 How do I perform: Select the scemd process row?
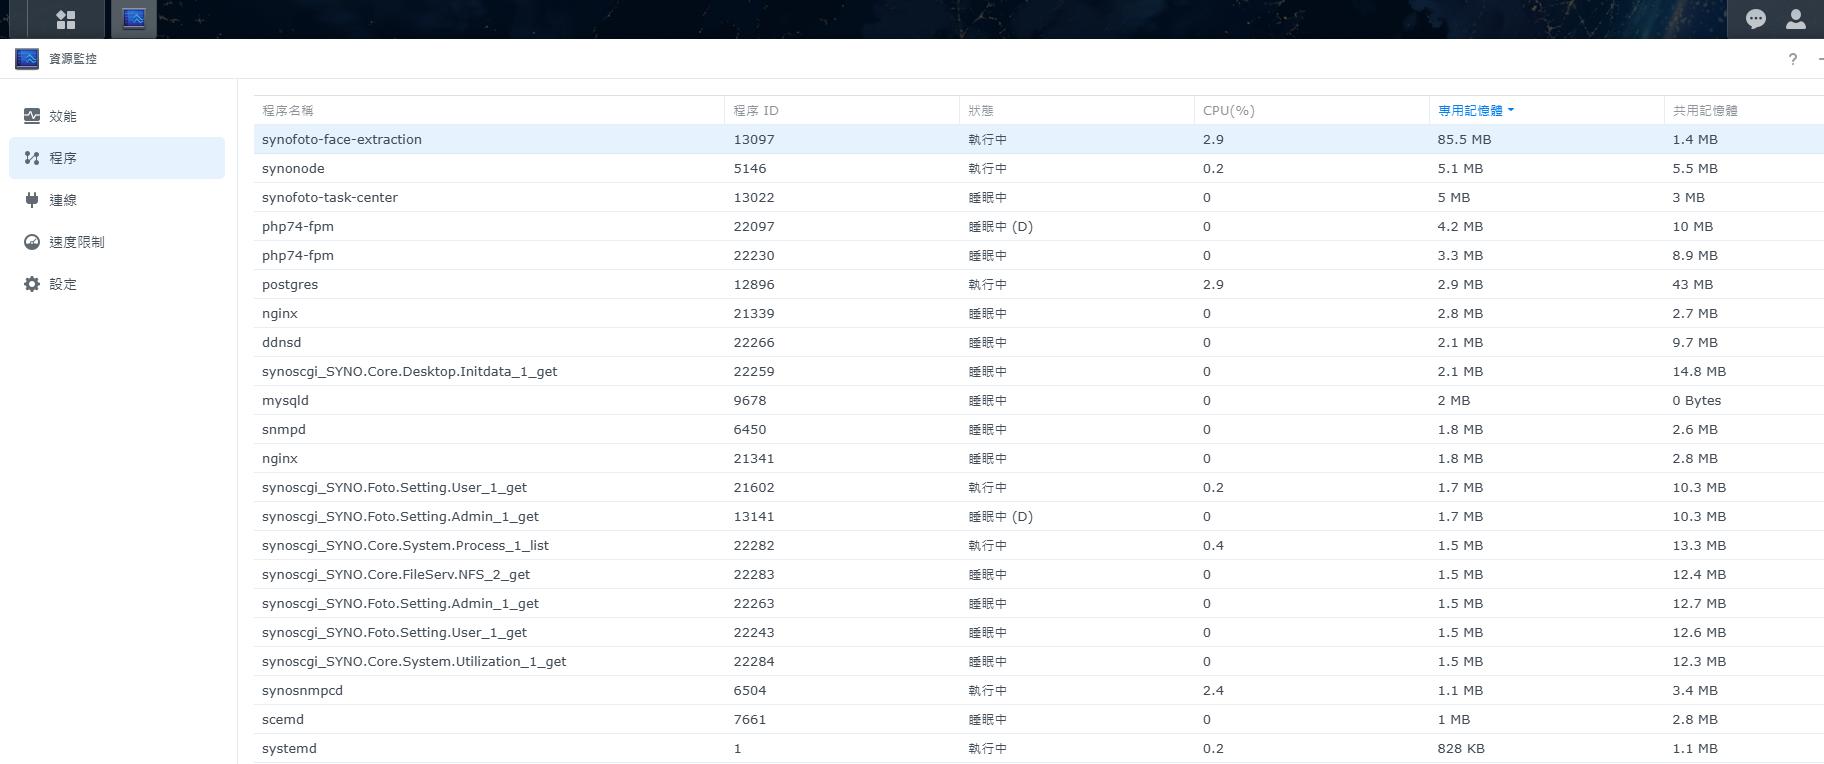coord(1039,719)
